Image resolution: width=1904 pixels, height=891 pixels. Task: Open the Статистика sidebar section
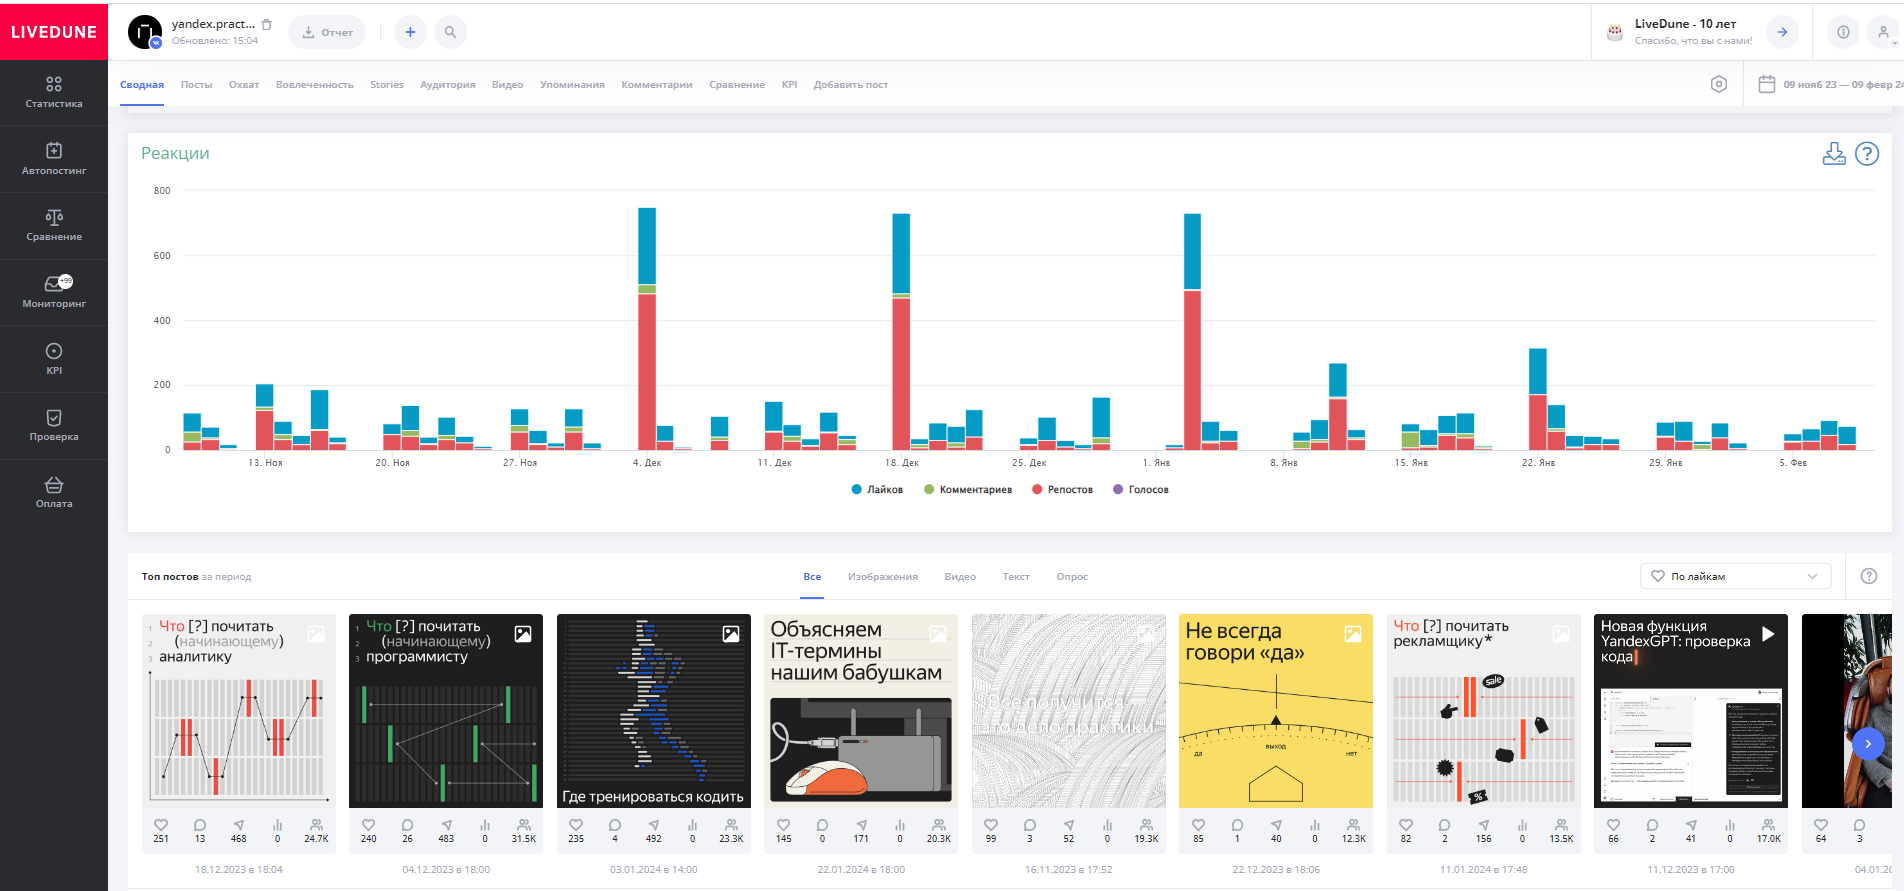point(54,92)
